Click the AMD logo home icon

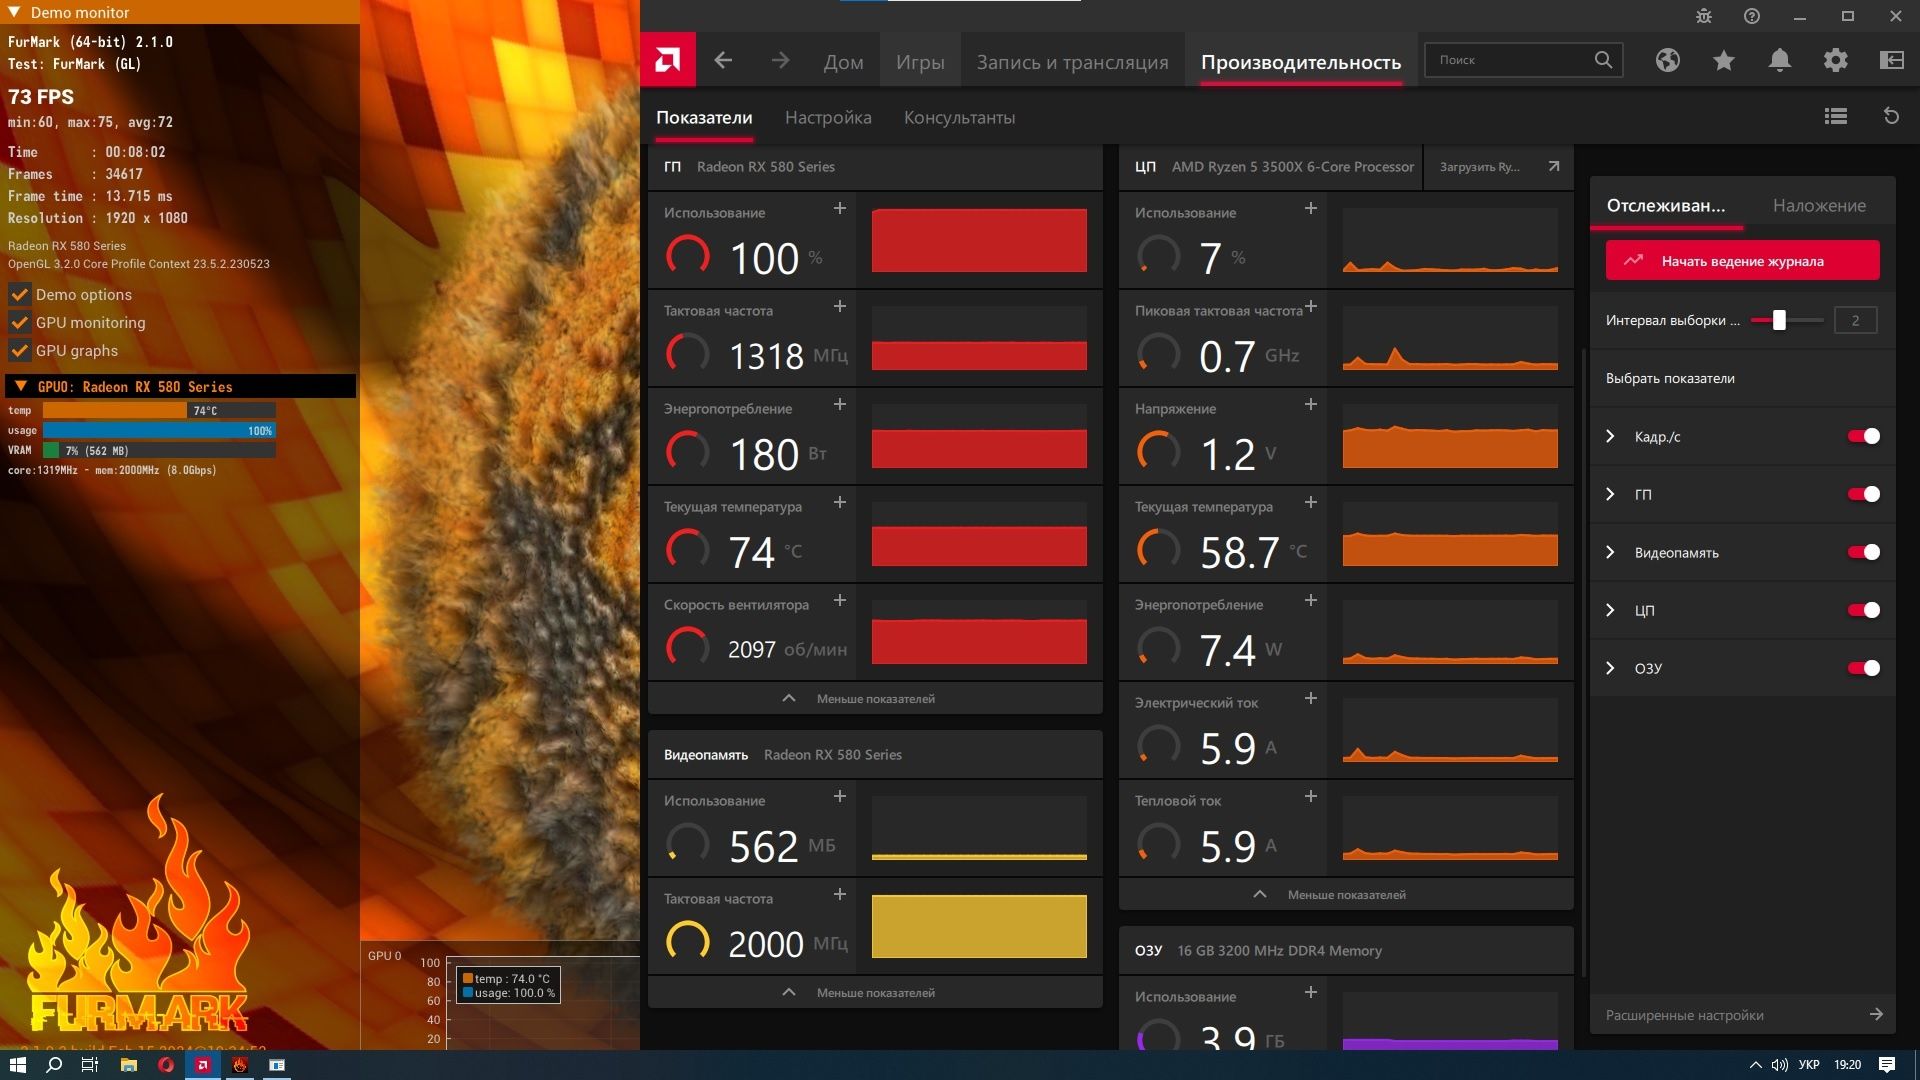[668, 60]
